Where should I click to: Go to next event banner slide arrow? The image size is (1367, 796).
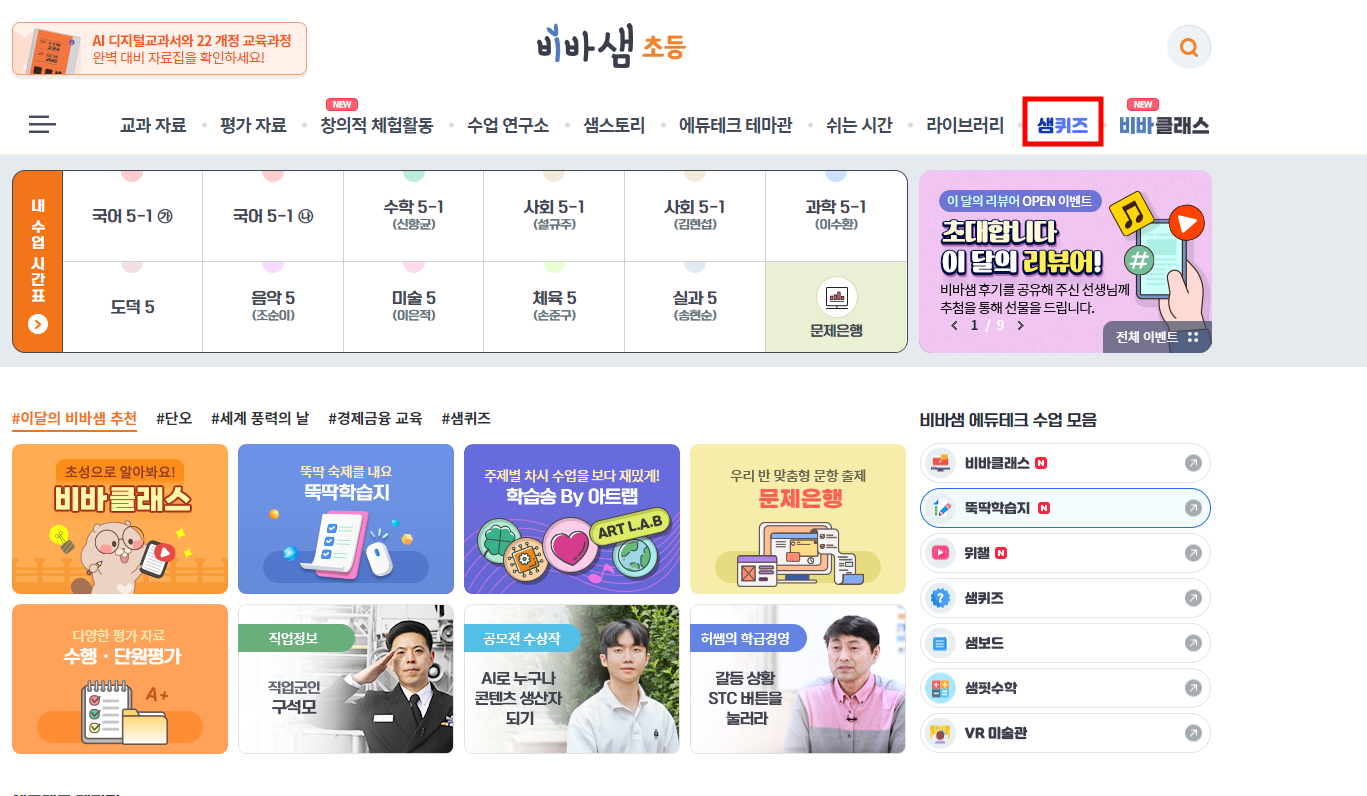[1020, 325]
